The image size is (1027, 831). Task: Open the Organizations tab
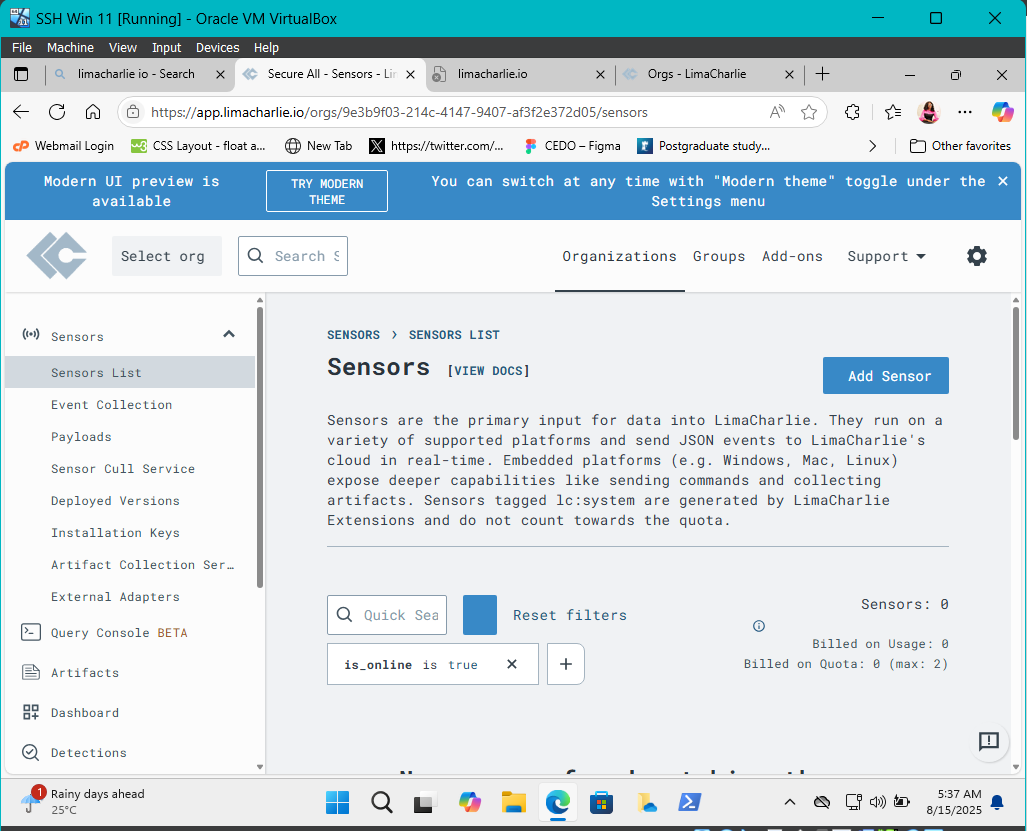(x=619, y=256)
